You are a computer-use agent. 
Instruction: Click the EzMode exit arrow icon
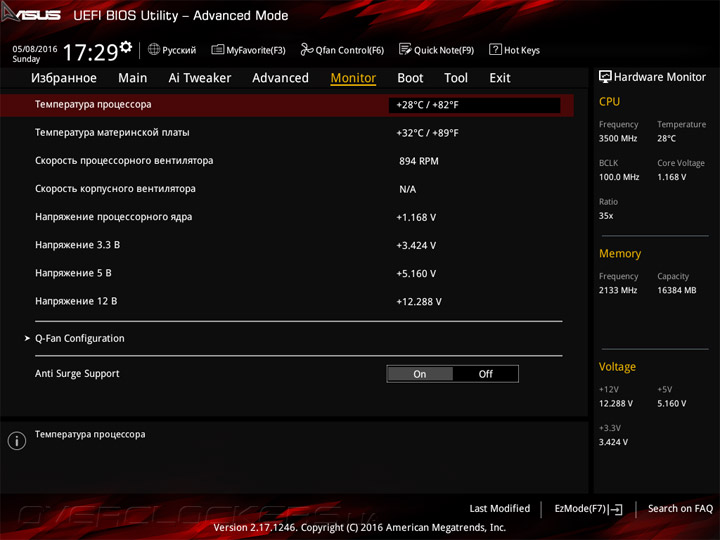point(616,509)
